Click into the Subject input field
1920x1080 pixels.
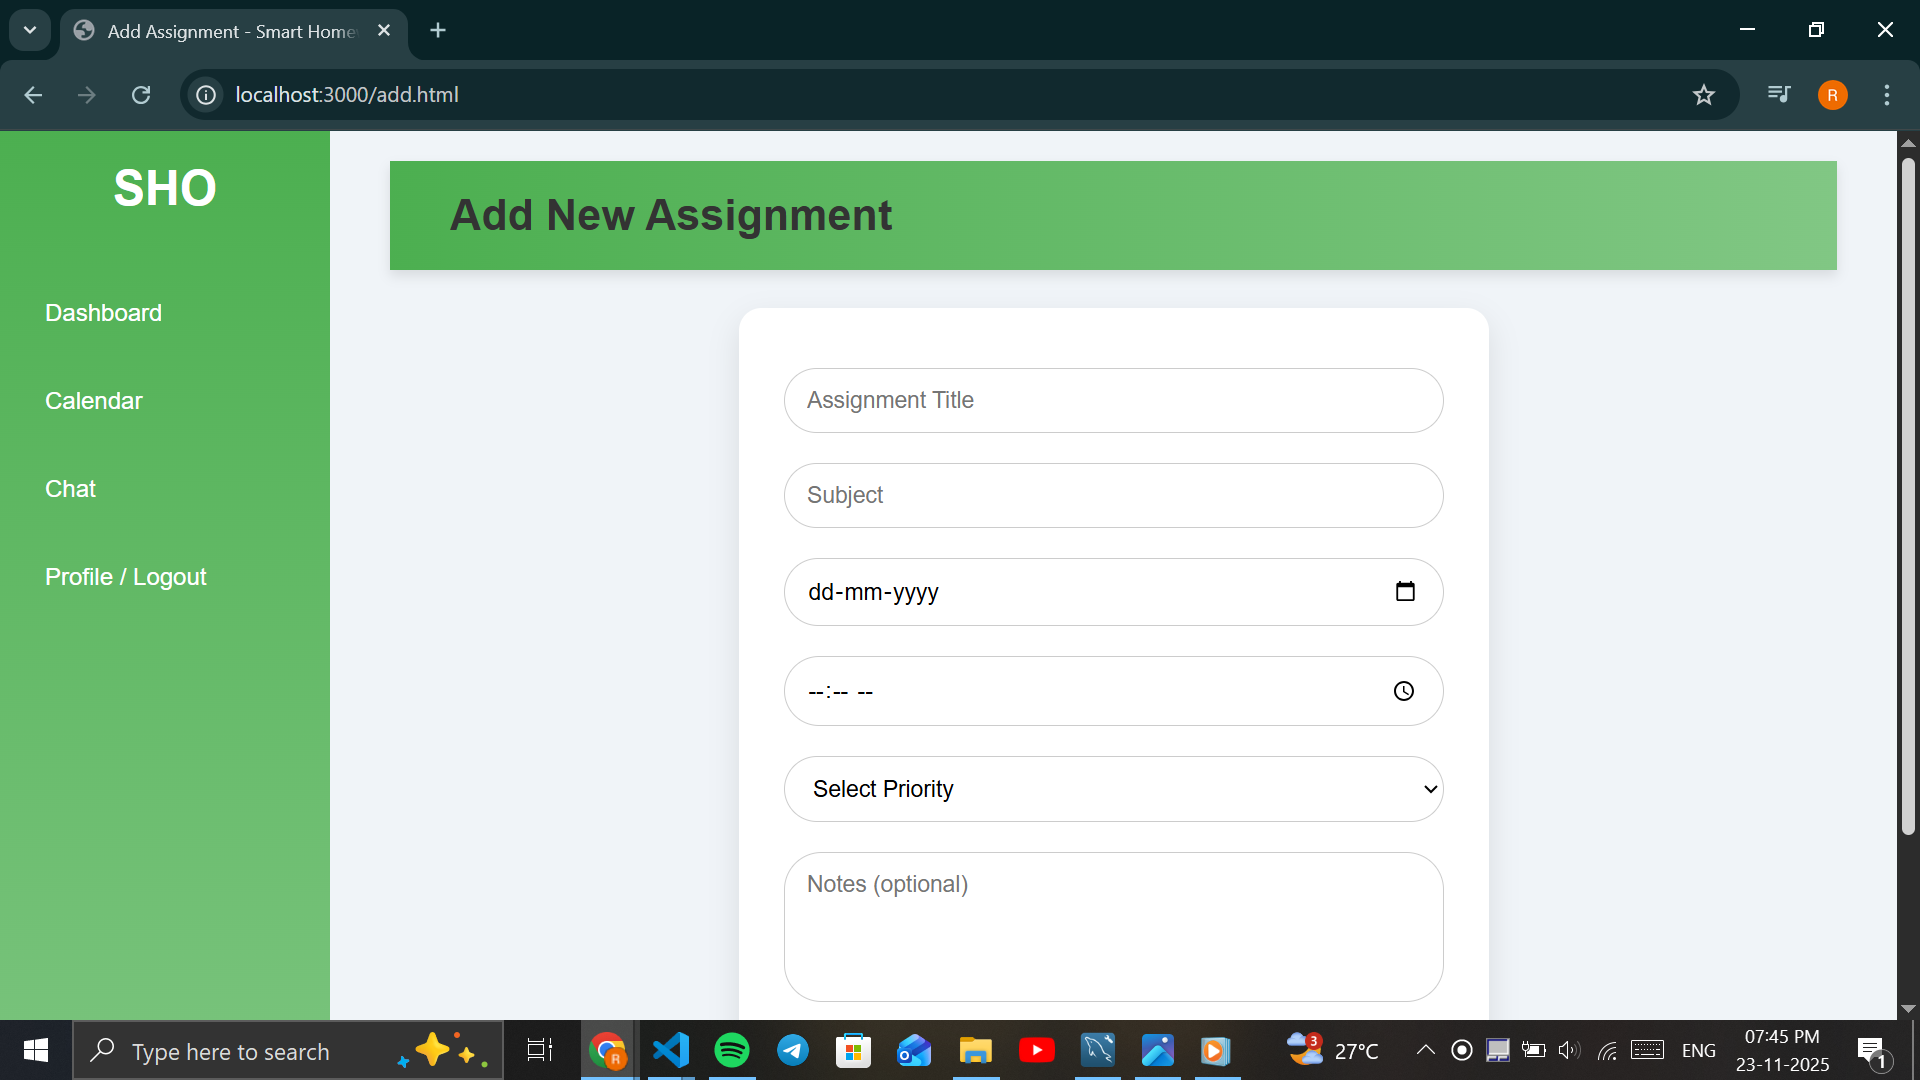pyautogui.click(x=1113, y=496)
